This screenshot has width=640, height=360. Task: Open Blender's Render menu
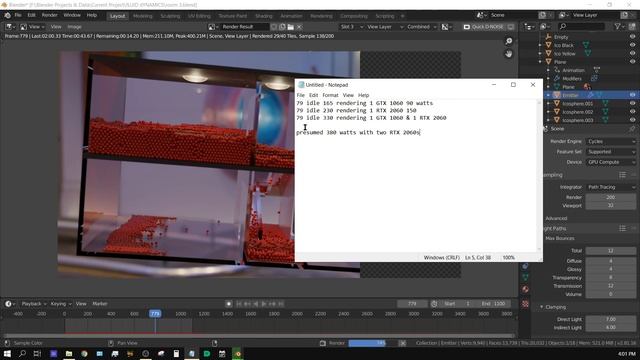click(49, 15)
